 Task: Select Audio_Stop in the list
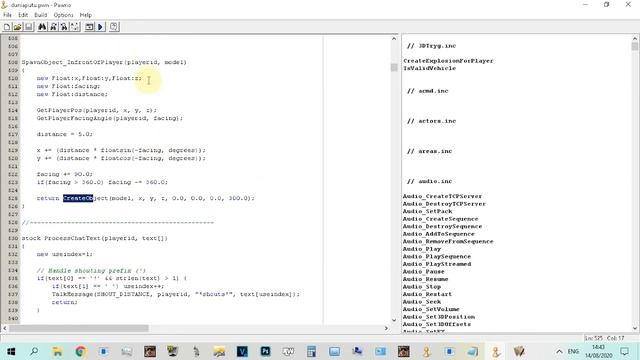point(422,287)
